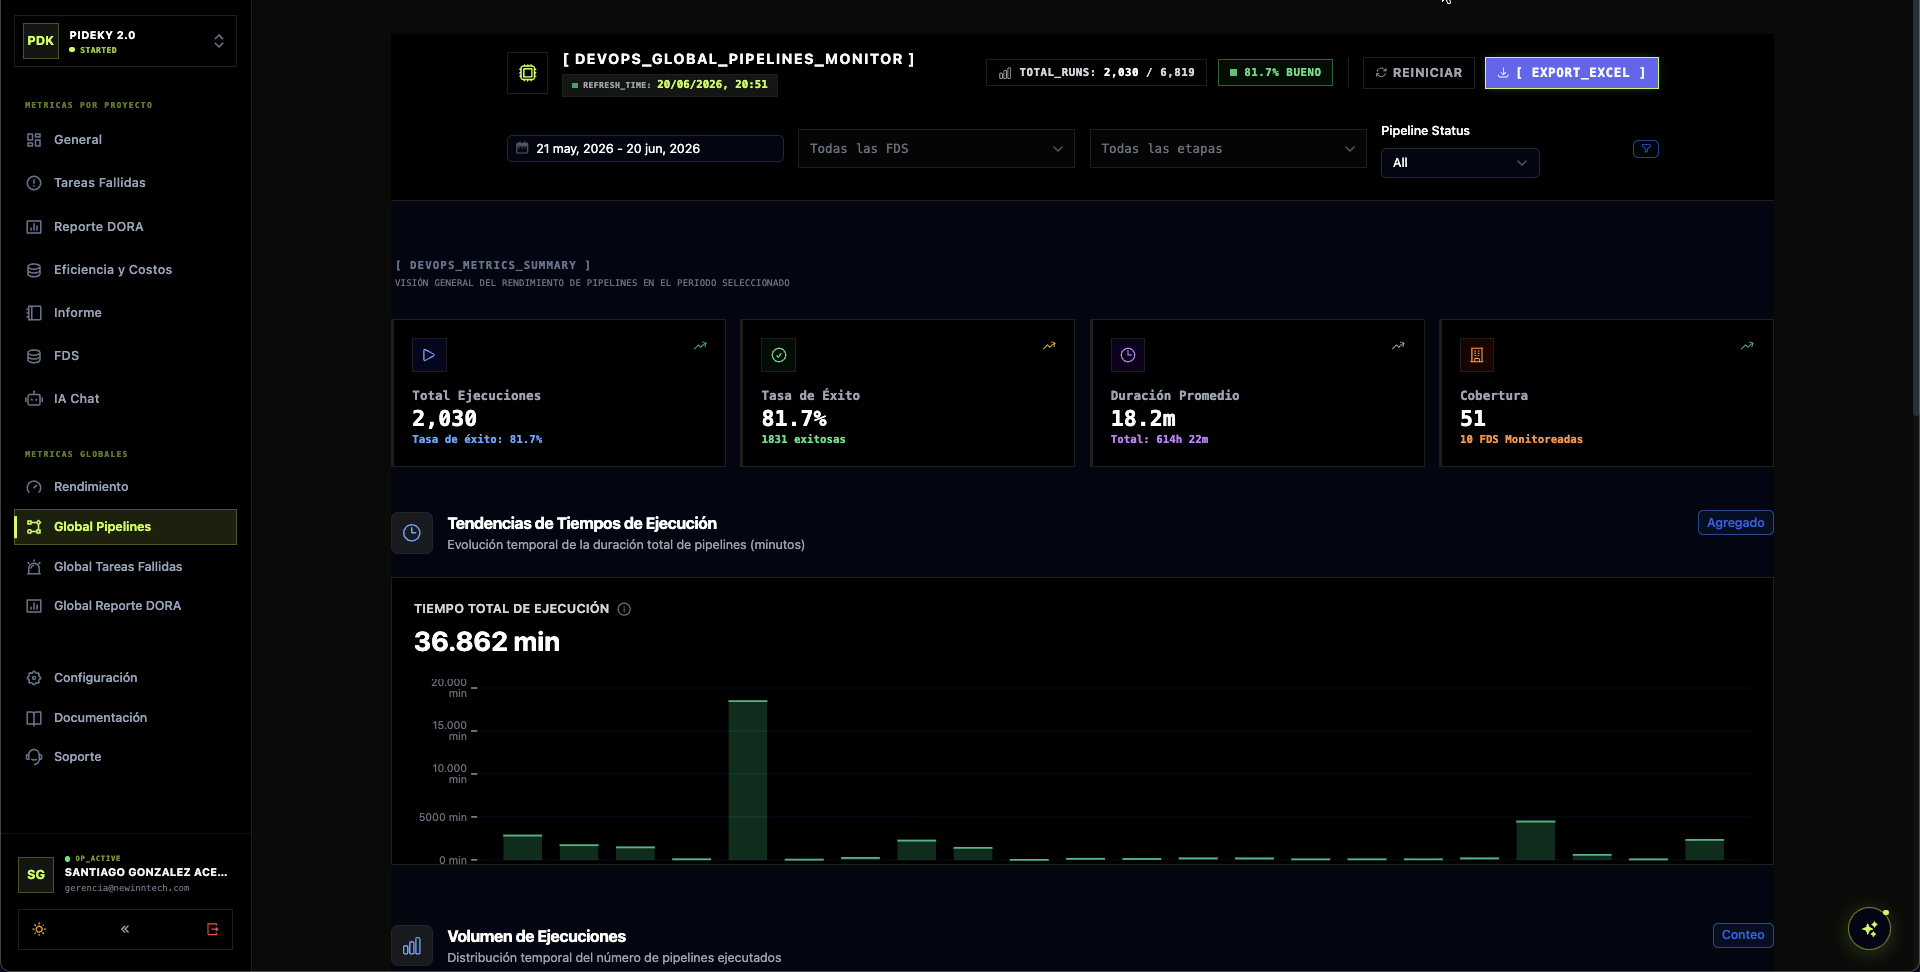
Task: Open the General metrics icon in sidebar
Action: coord(34,140)
